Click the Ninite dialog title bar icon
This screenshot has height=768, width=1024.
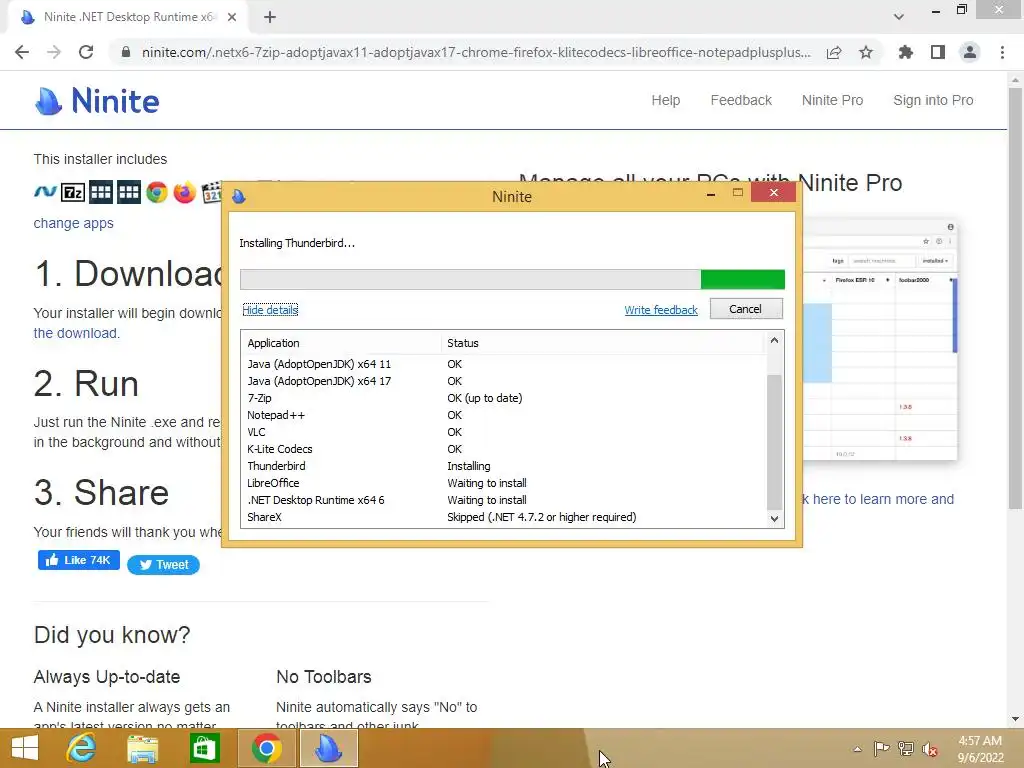[238, 196]
